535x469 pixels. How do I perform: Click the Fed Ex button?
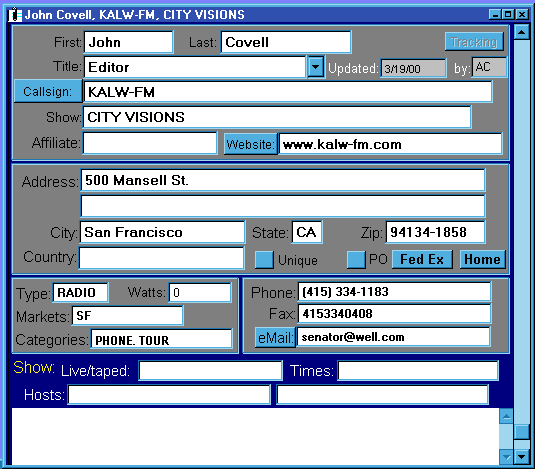coord(422,260)
